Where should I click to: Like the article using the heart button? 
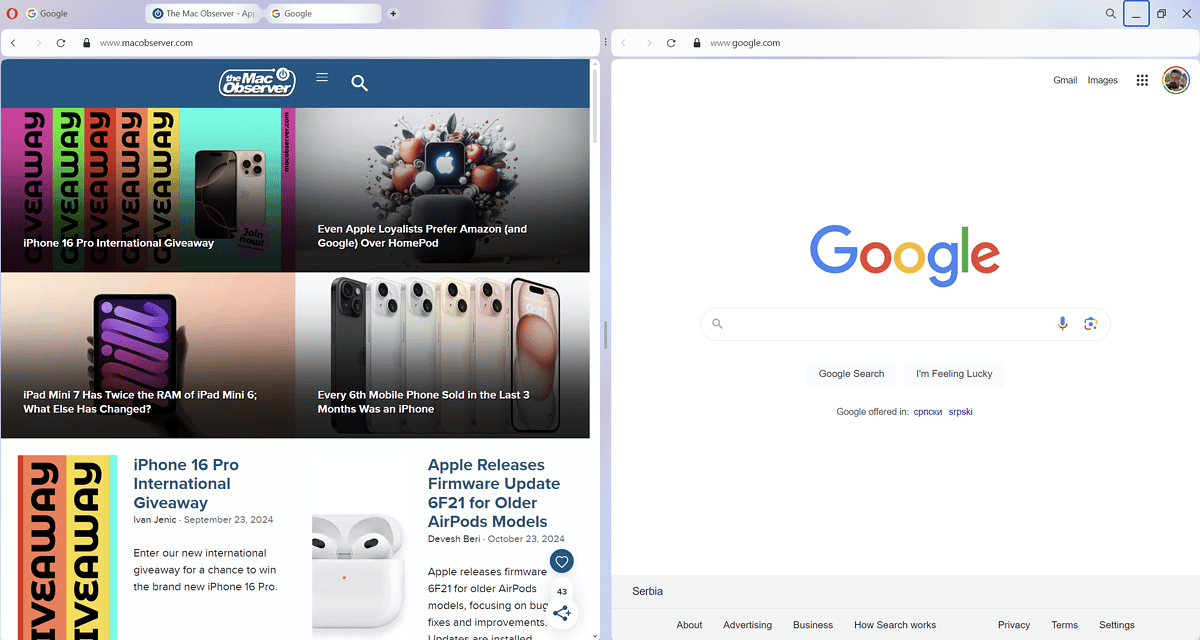click(x=561, y=561)
